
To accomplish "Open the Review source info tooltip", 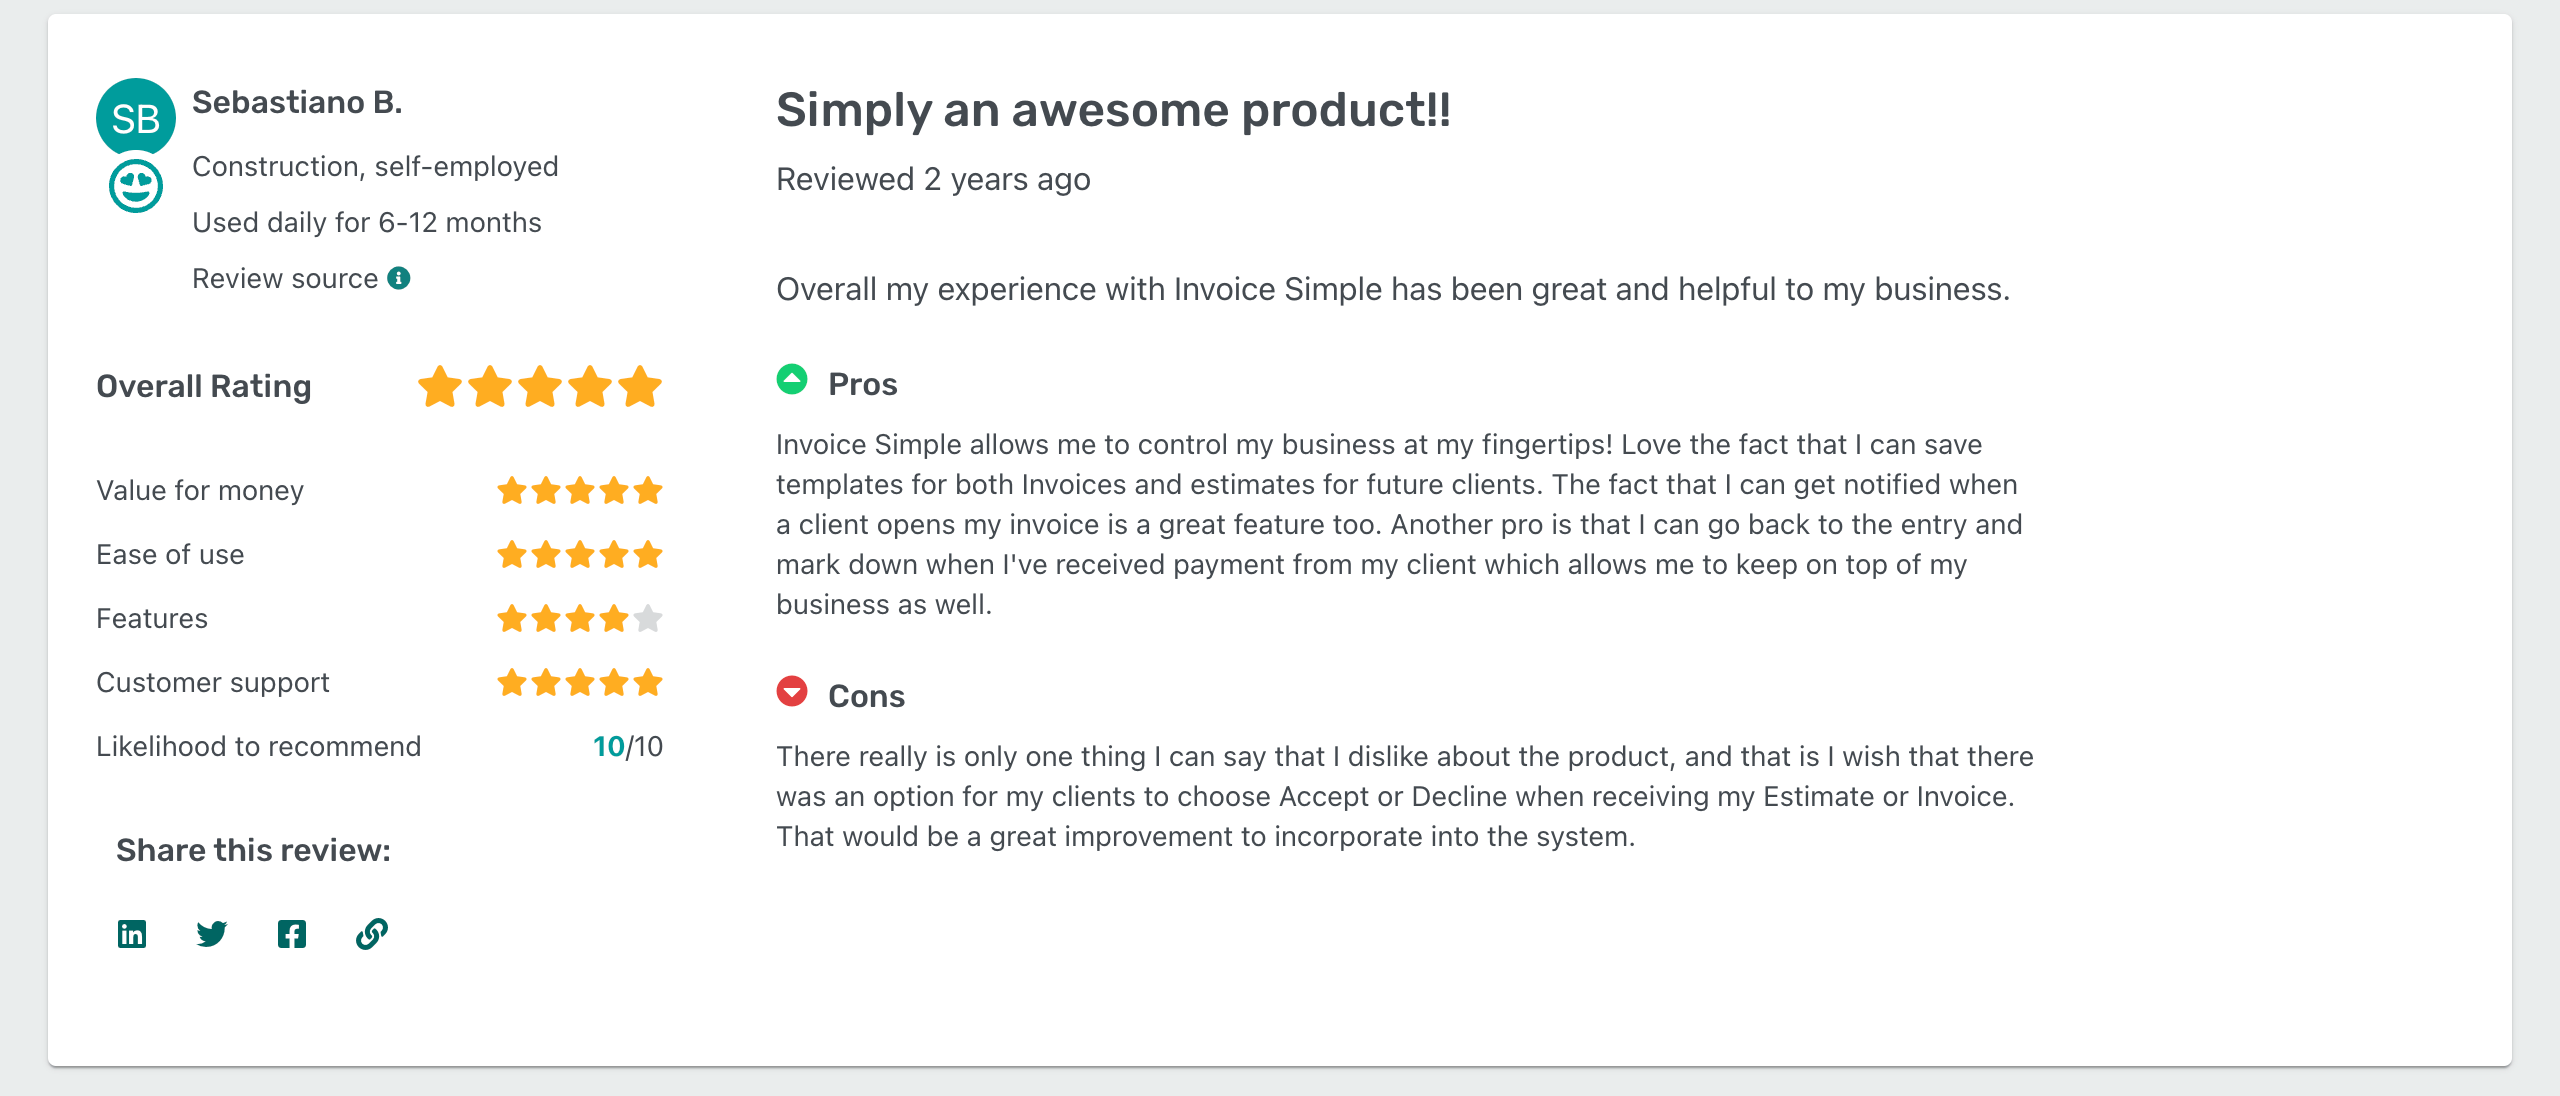I will (399, 279).
